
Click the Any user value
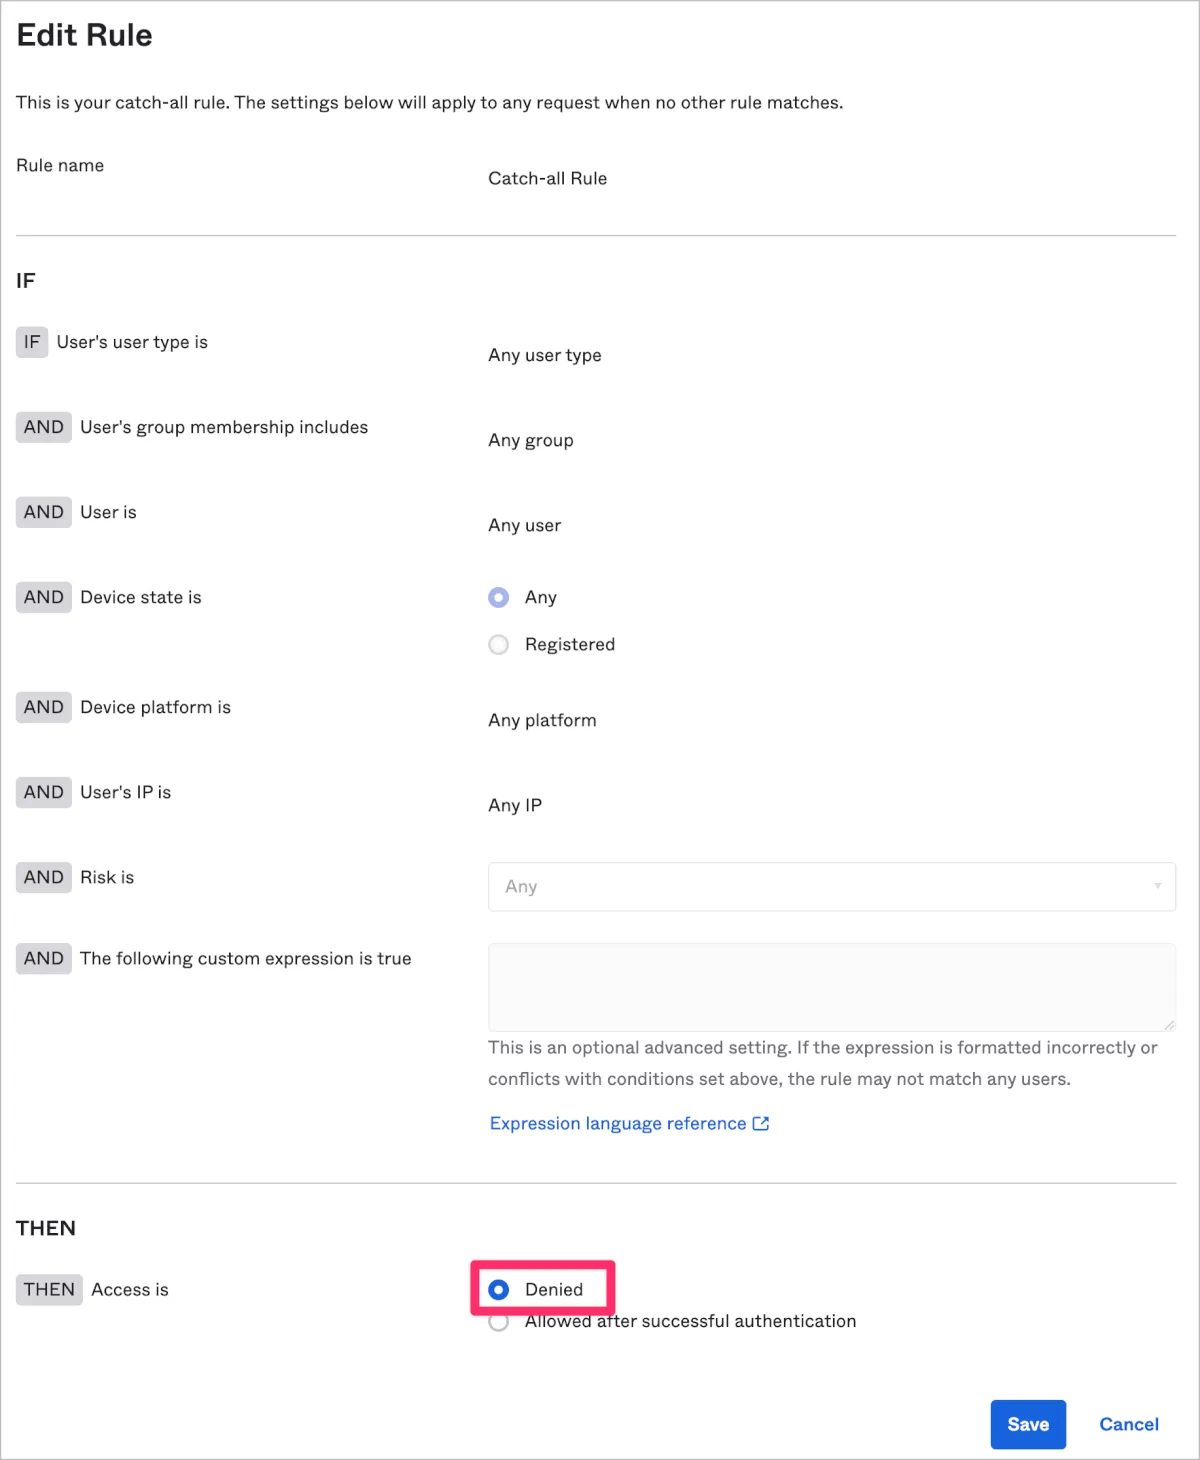pyautogui.click(x=525, y=525)
